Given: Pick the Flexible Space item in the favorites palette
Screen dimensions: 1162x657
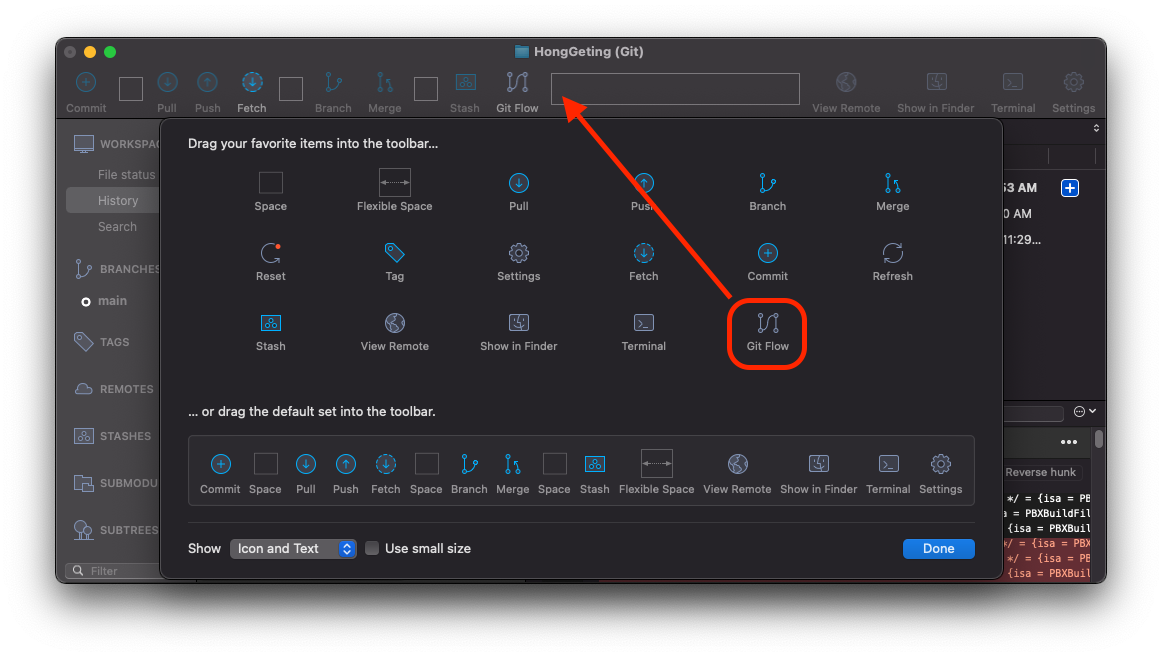Looking at the screenshot, I should (x=394, y=191).
